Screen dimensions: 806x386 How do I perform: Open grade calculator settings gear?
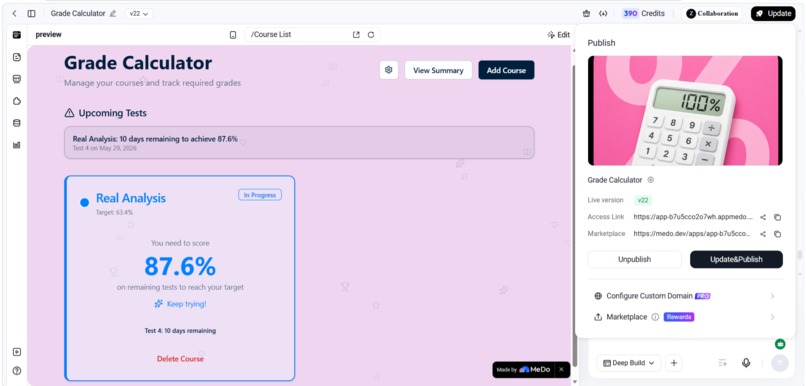(x=389, y=70)
